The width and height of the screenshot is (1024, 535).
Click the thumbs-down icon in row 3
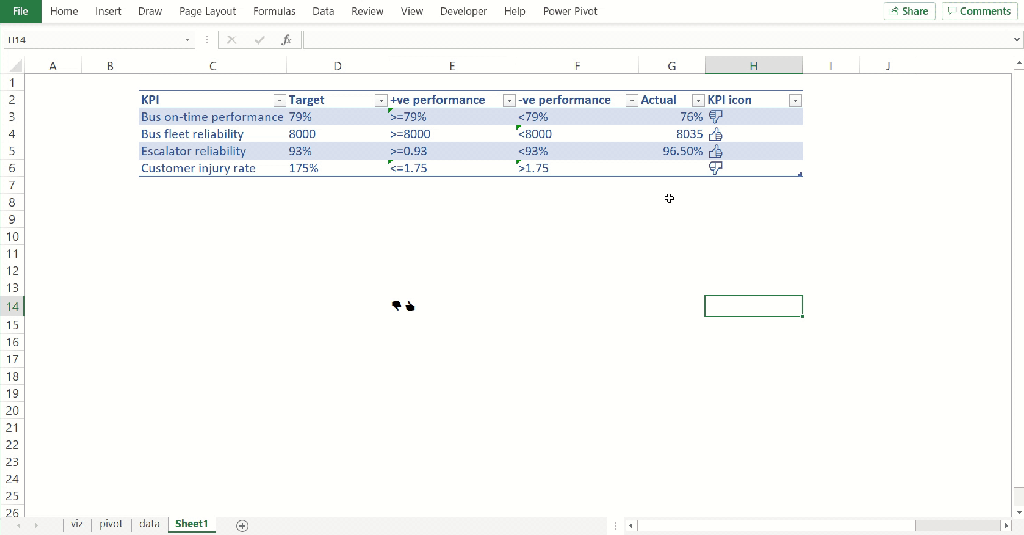[x=716, y=117]
